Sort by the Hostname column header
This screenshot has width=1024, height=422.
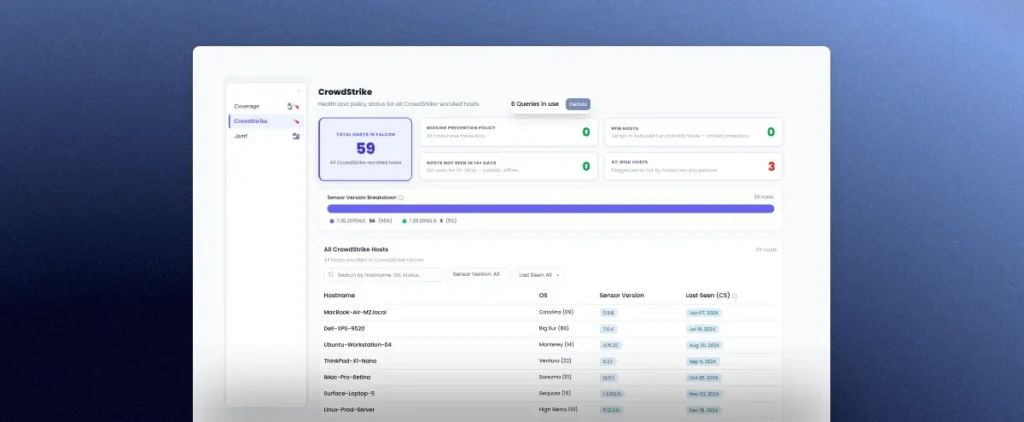click(340, 295)
